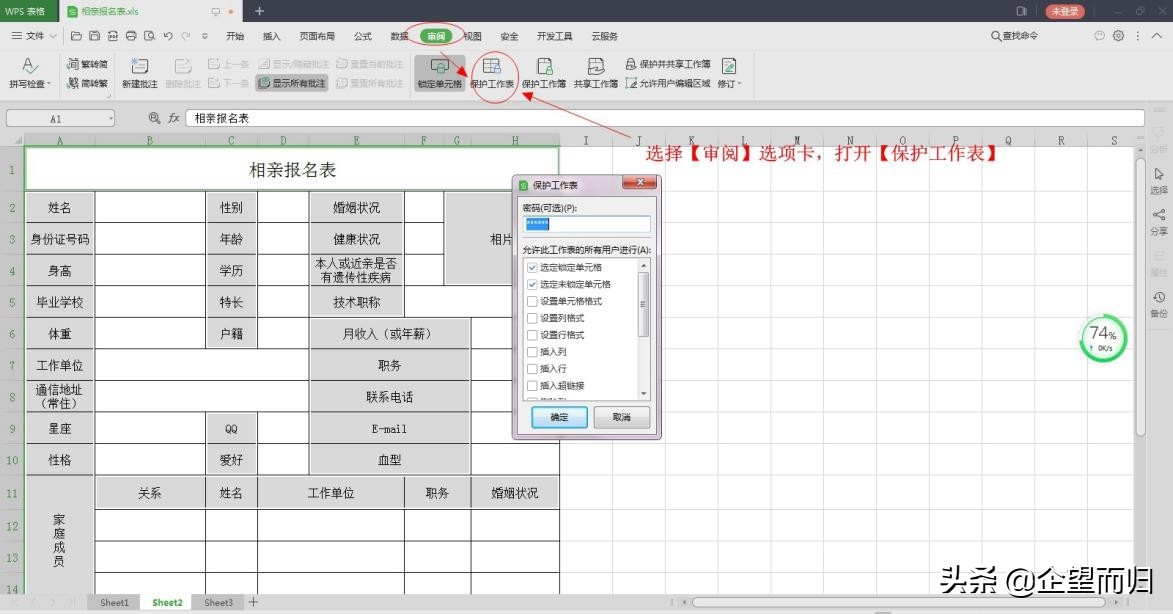Cancel the dialog with 取消 button
Screen dimensions: 1173x614
tap(622, 417)
